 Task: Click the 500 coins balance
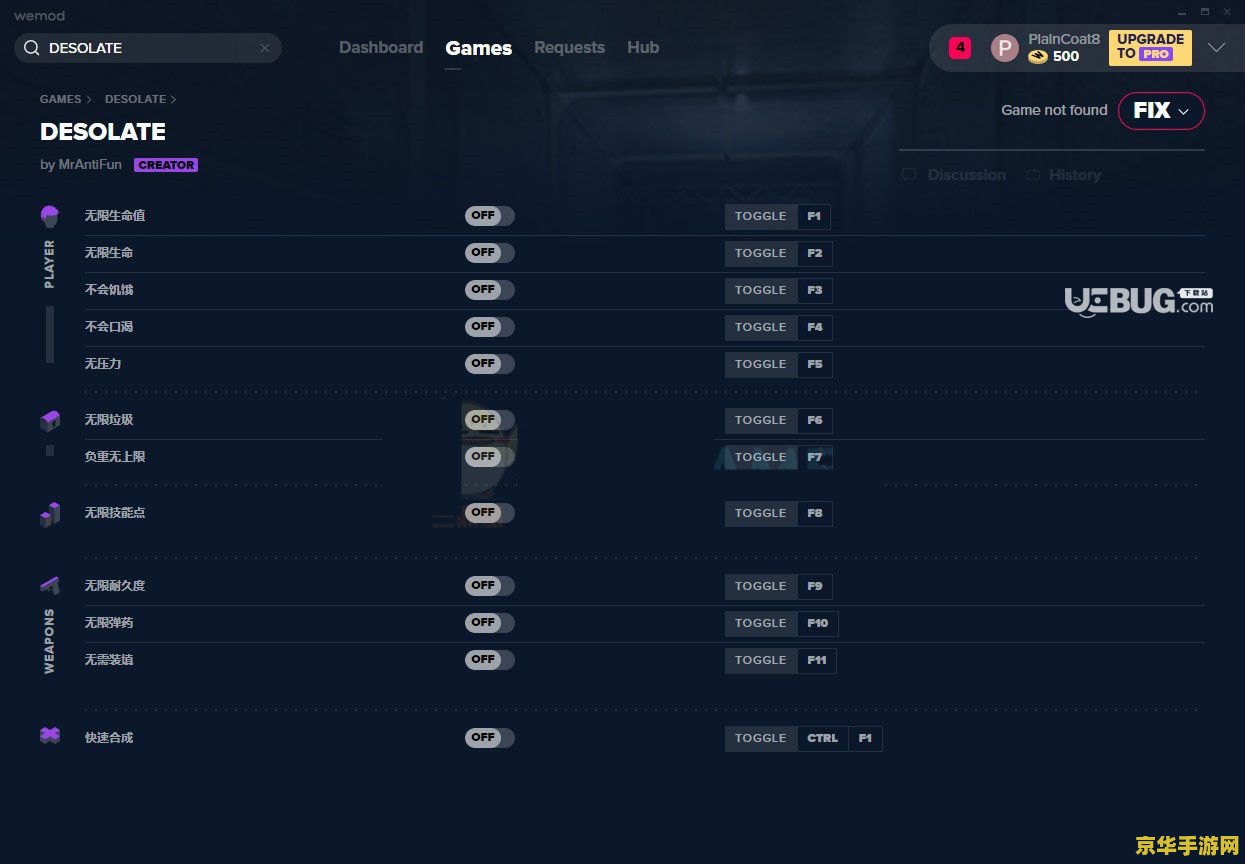(x=1066, y=57)
